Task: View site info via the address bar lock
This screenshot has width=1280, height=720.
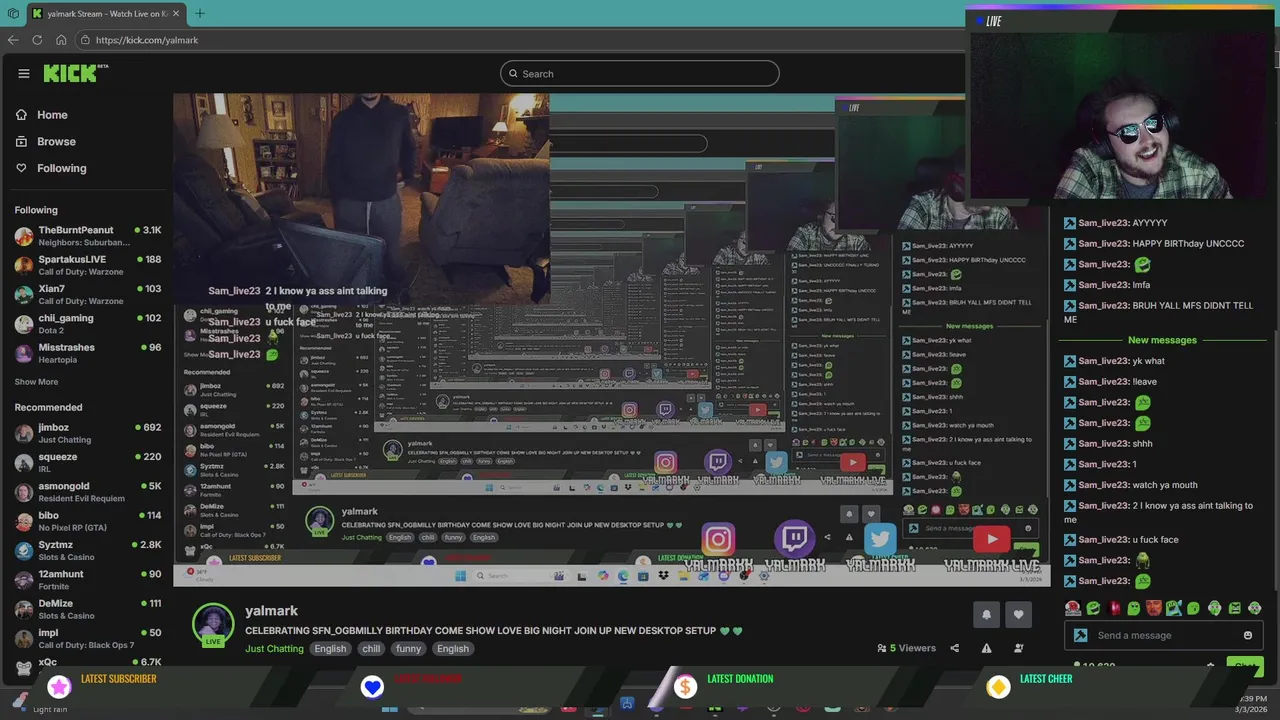Action: [x=86, y=40]
